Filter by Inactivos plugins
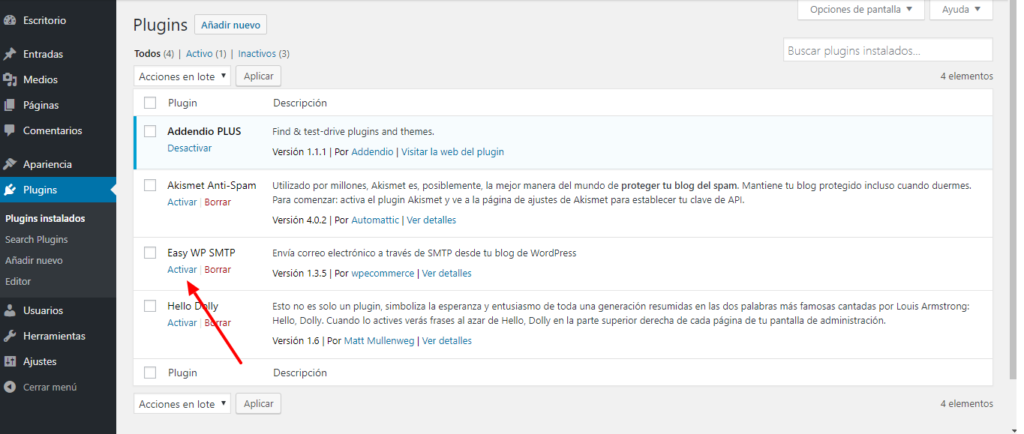The width and height of the screenshot is (1024, 434). [257, 54]
